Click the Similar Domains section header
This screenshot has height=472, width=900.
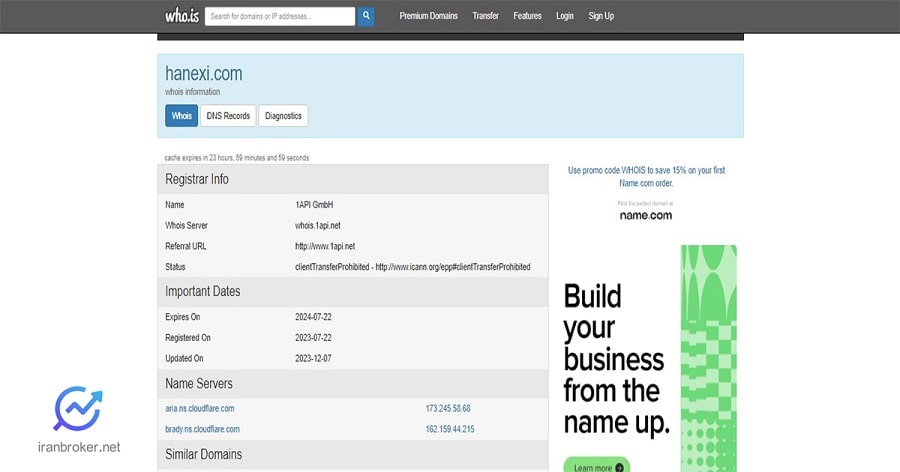353,455
